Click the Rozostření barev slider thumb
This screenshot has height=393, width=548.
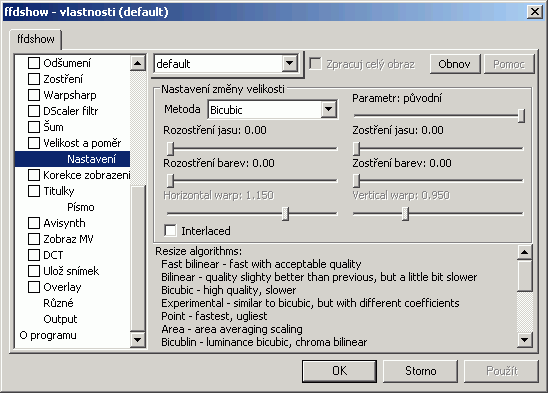(x=170, y=180)
